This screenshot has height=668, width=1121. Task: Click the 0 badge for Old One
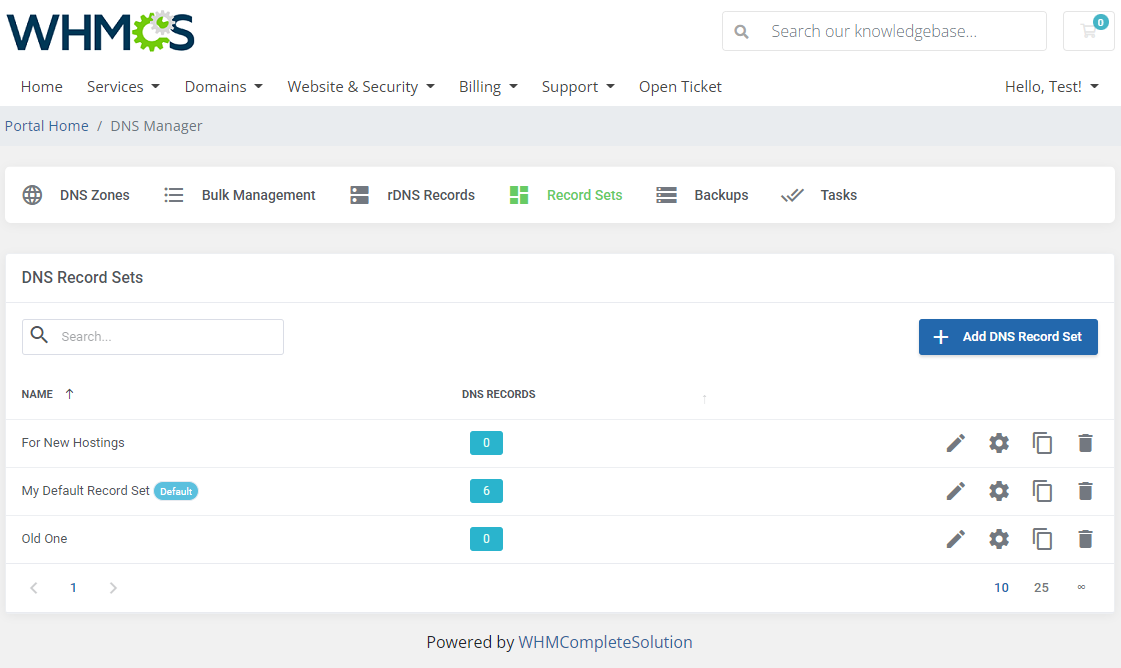click(486, 539)
